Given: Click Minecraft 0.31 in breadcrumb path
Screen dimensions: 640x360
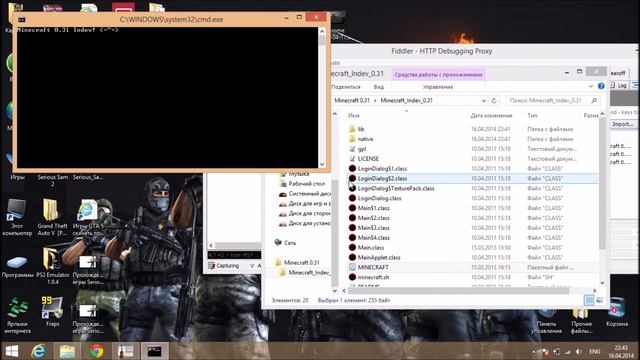Looking at the screenshot, I should pyautogui.click(x=352, y=100).
